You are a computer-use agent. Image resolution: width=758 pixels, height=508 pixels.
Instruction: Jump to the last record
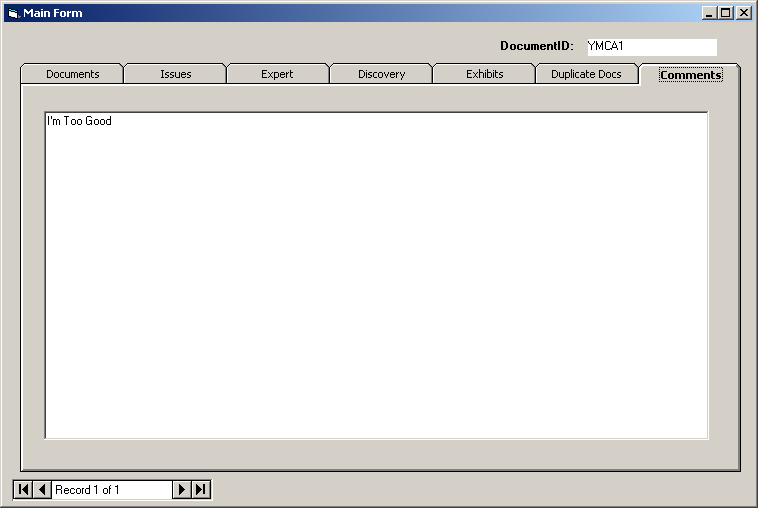[201, 489]
